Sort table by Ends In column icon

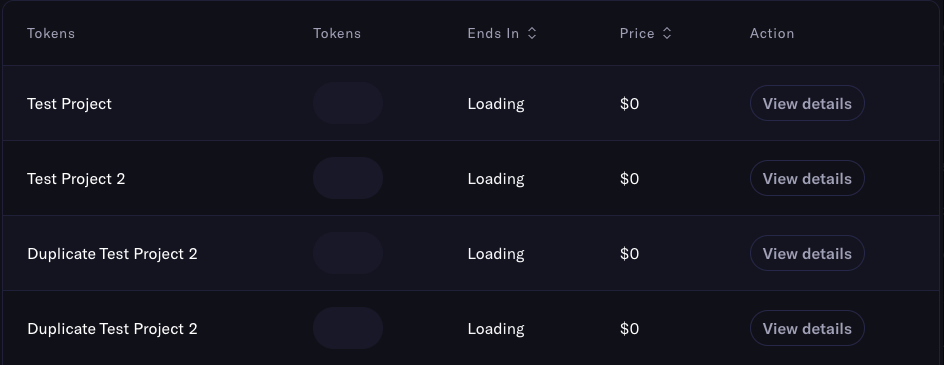click(x=532, y=33)
